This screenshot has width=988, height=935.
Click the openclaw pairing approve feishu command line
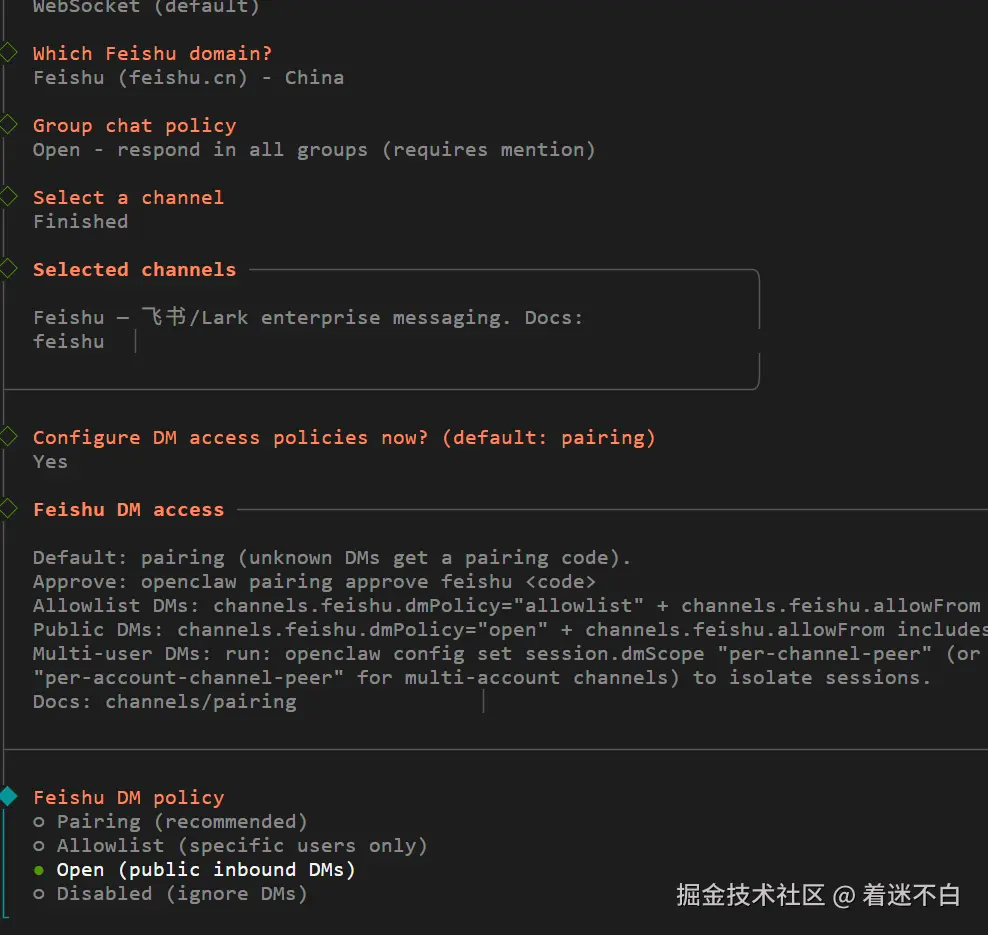coord(314,581)
